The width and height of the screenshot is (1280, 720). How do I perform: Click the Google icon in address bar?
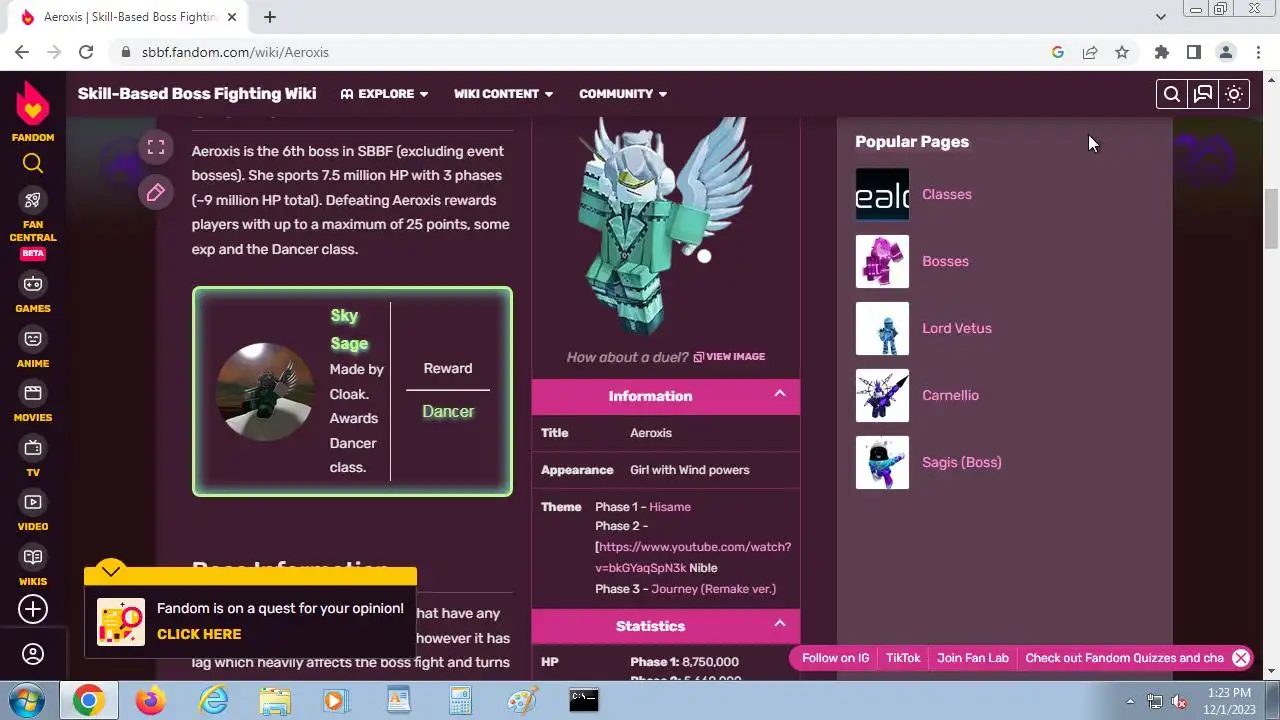click(1058, 52)
